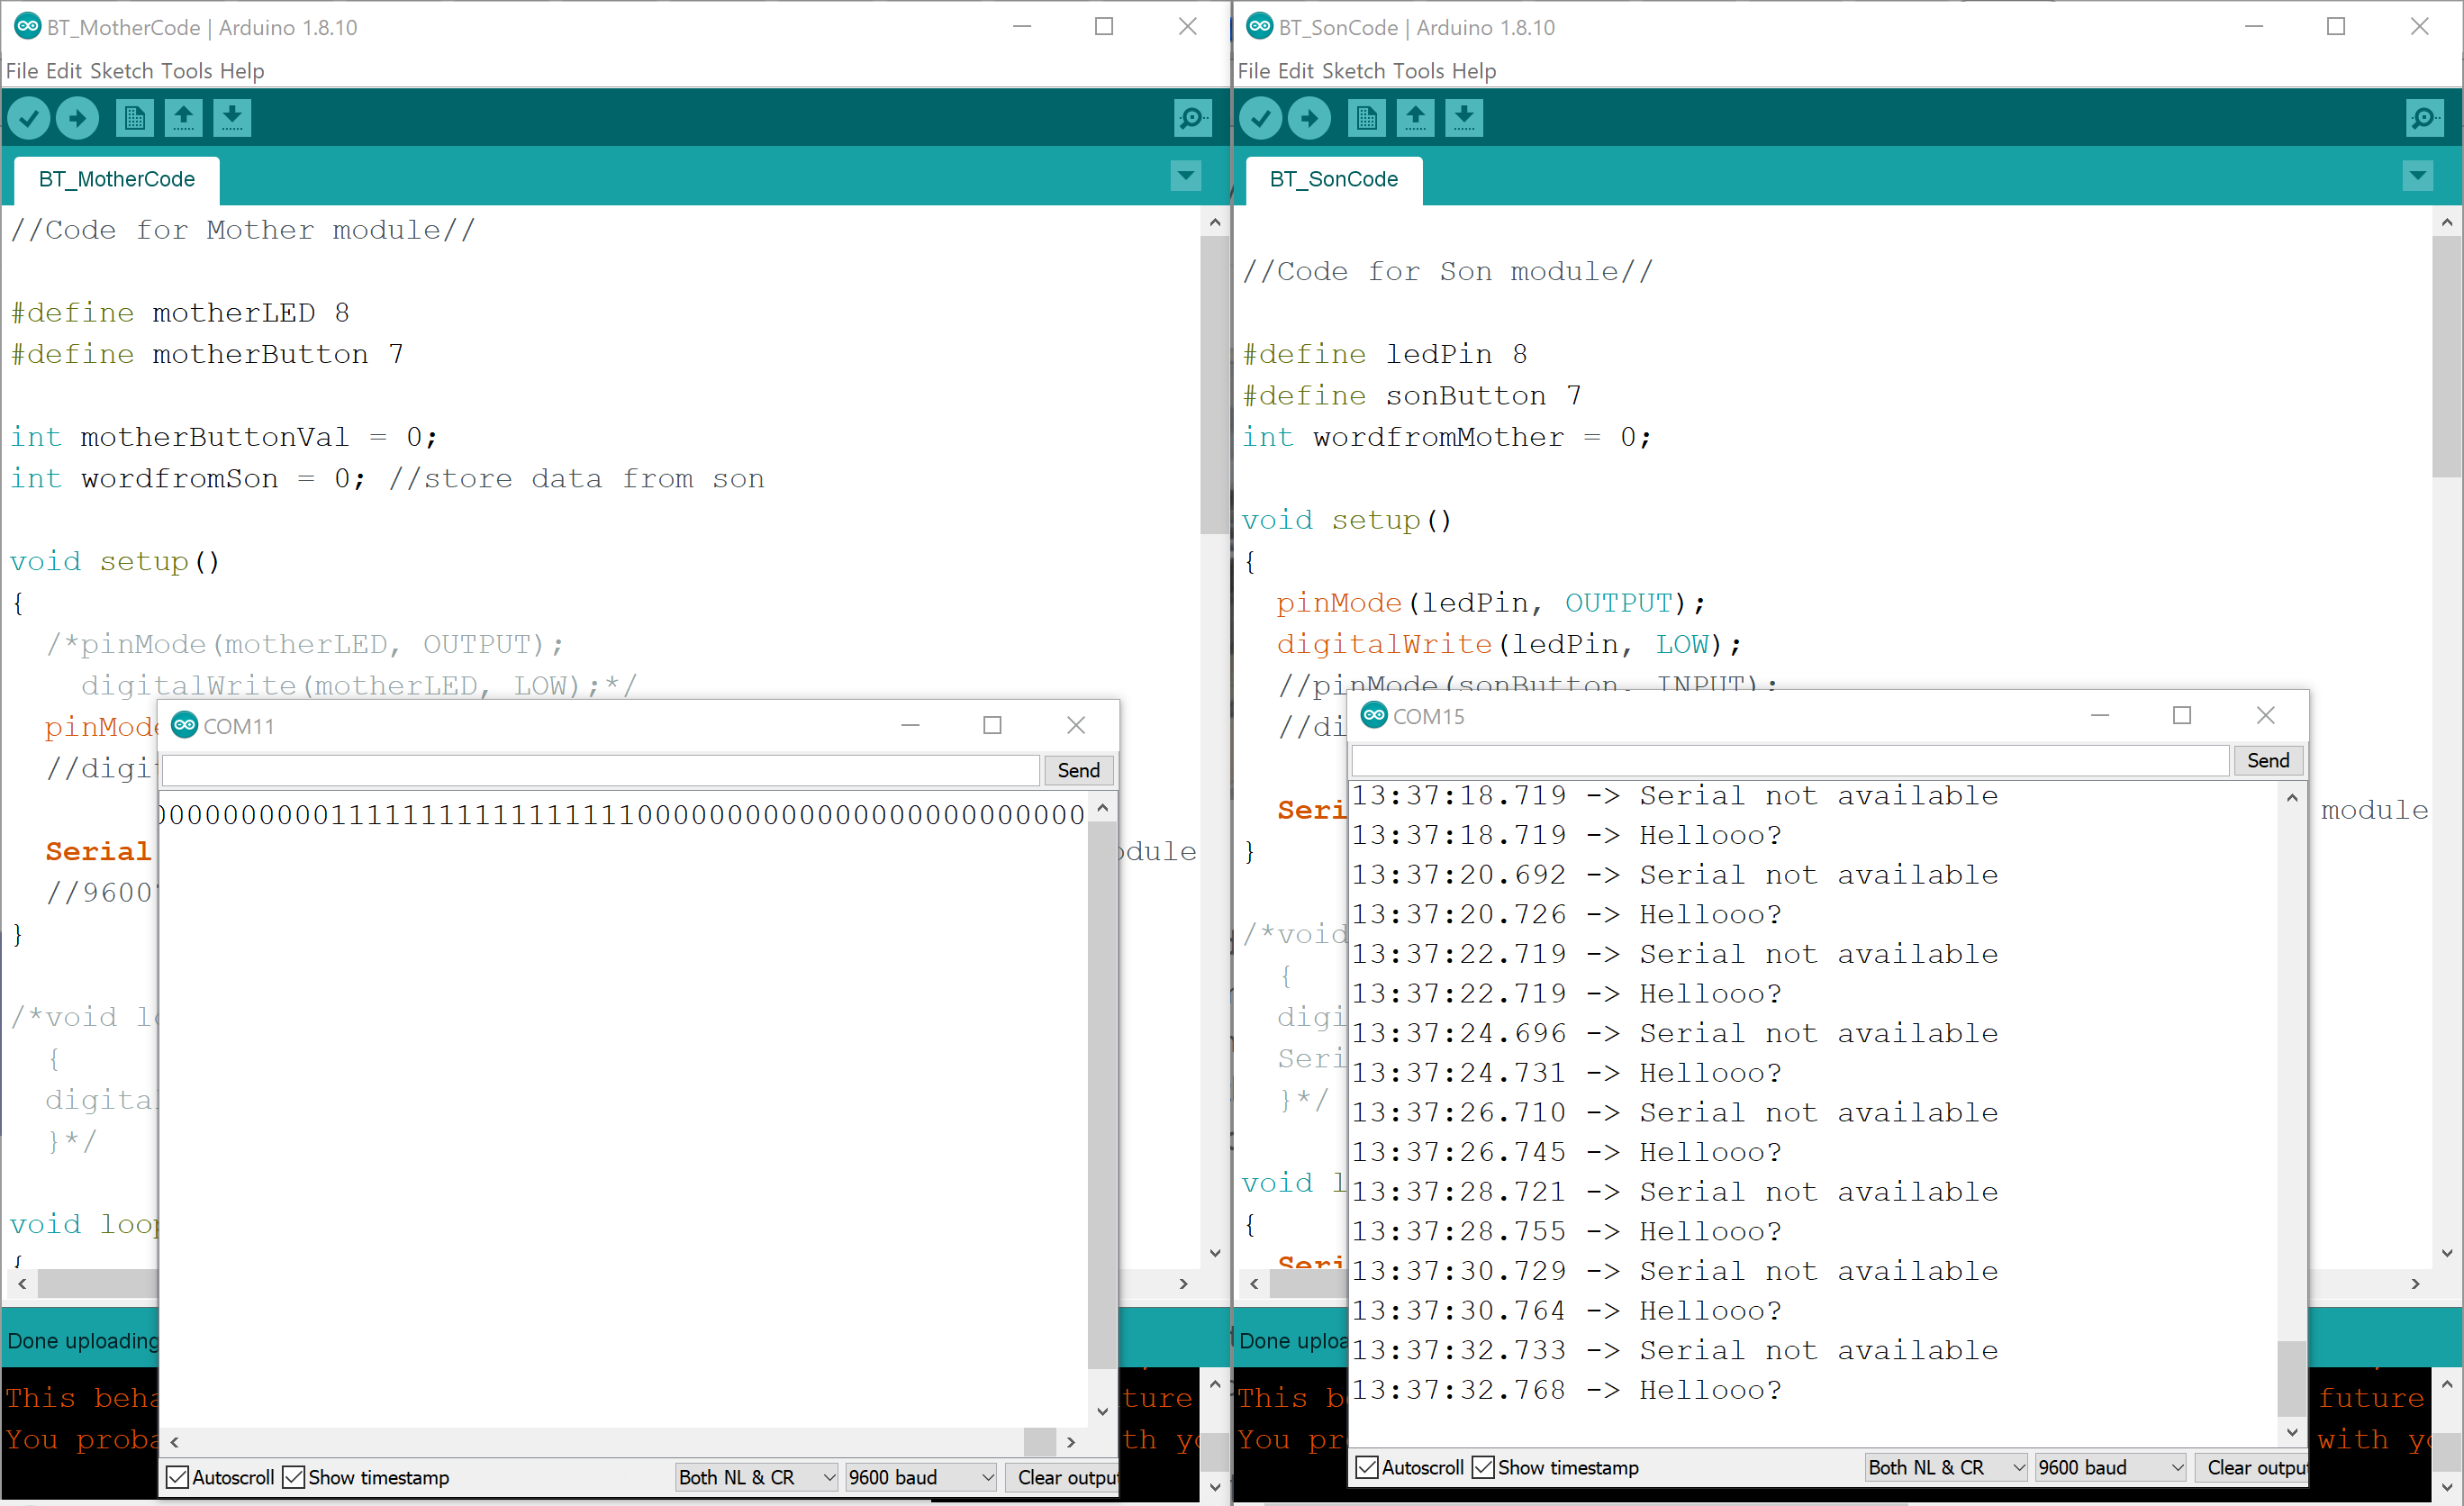Open 9600 baud dropdown in COM15
2464x1506 pixels.
tap(2110, 1467)
